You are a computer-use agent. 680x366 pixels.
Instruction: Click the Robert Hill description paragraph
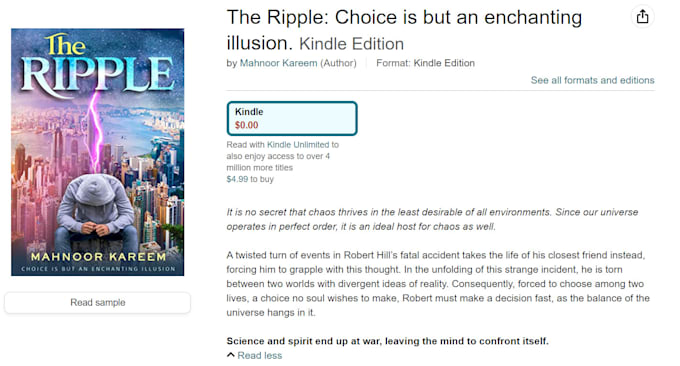coord(438,284)
